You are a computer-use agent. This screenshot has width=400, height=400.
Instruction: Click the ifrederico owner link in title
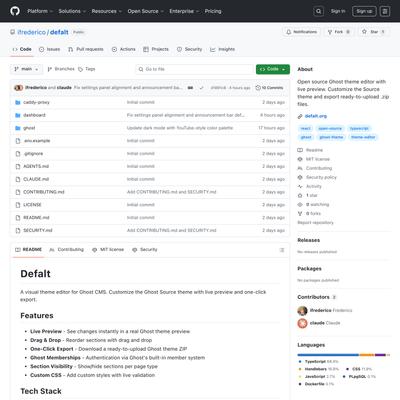[x=31, y=32]
